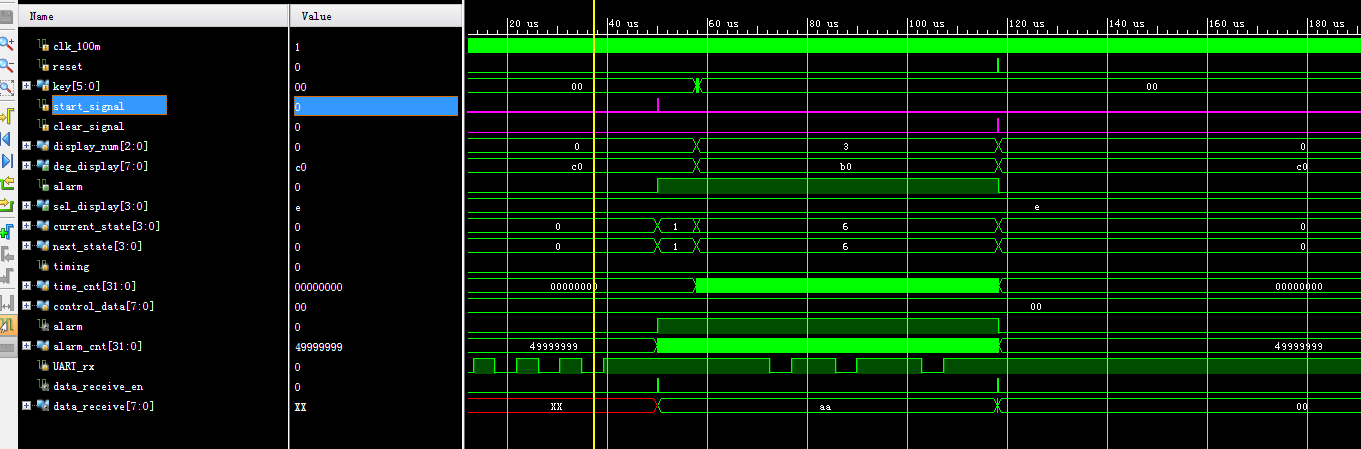
Task: Expand the sel_display[3:0] bus
Action: tap(26, 206)
